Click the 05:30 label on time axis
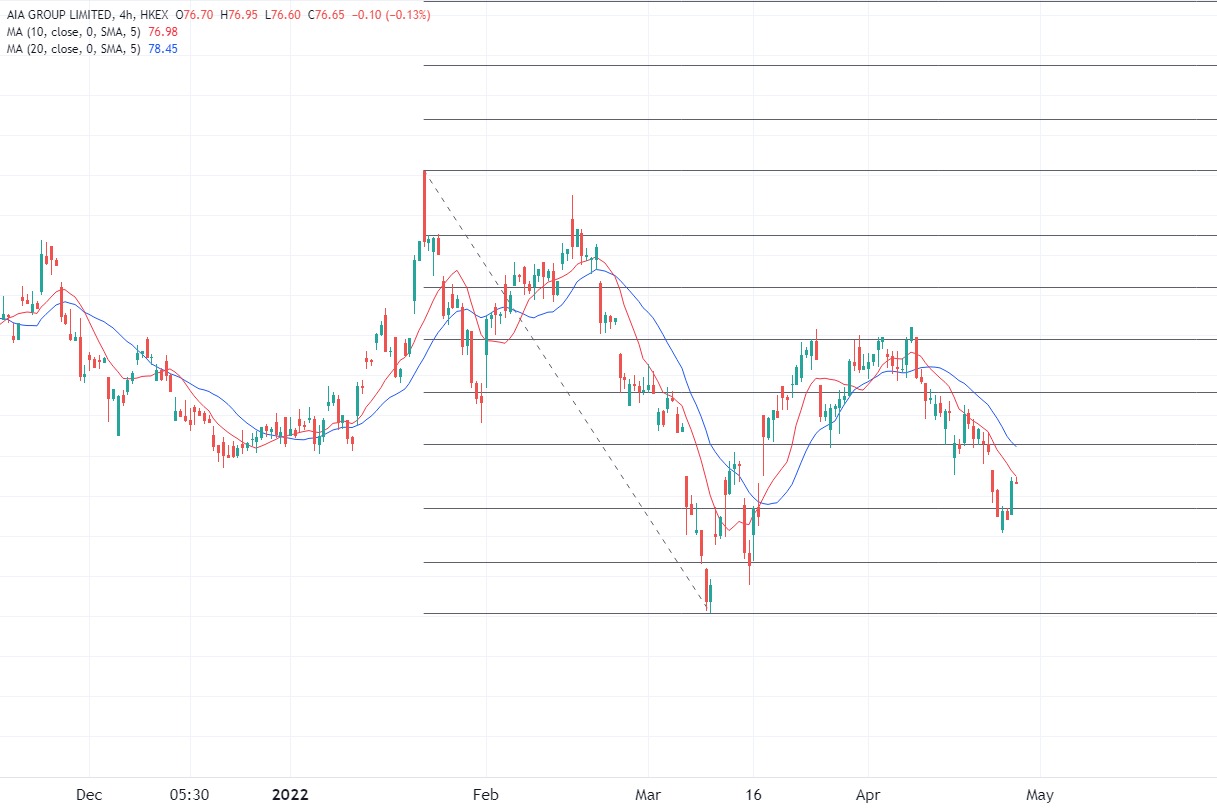 tap(189, 795)
